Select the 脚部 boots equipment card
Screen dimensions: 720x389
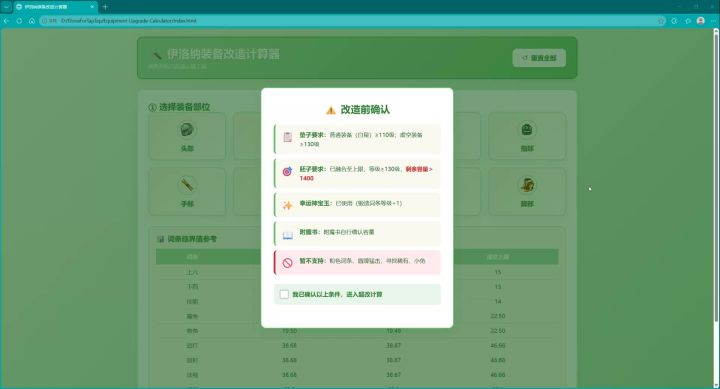[527, 191]
